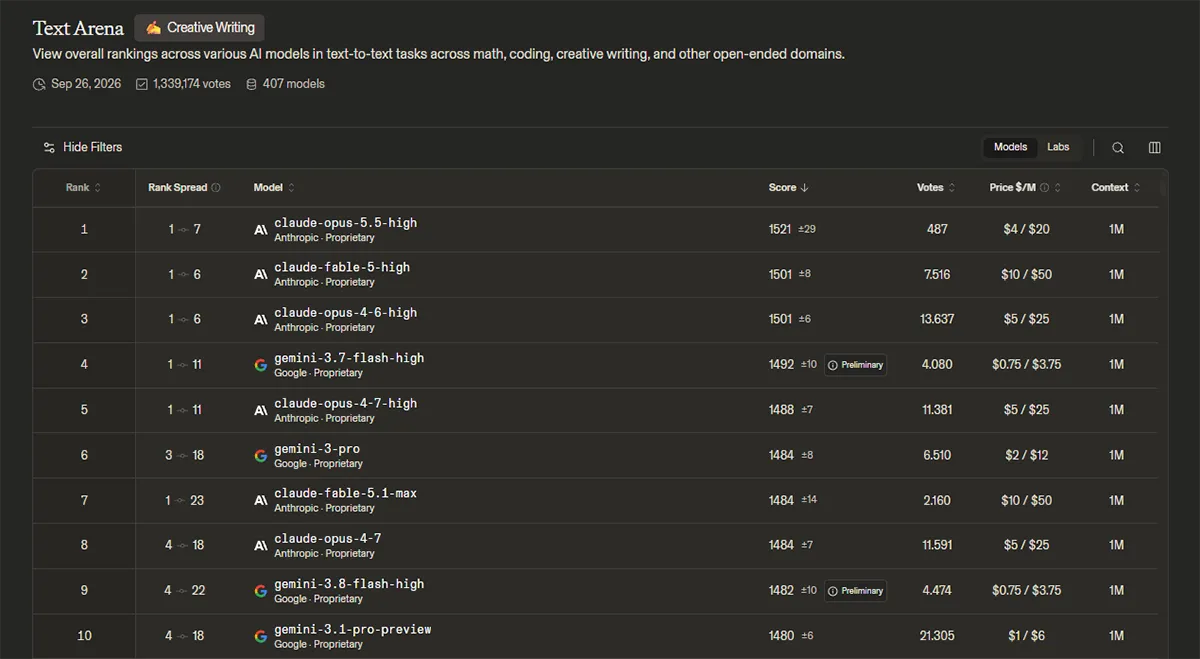Screen dimensions: 1200x659
Task: Open the search magnifier icon
Action: coord(1118,147)
